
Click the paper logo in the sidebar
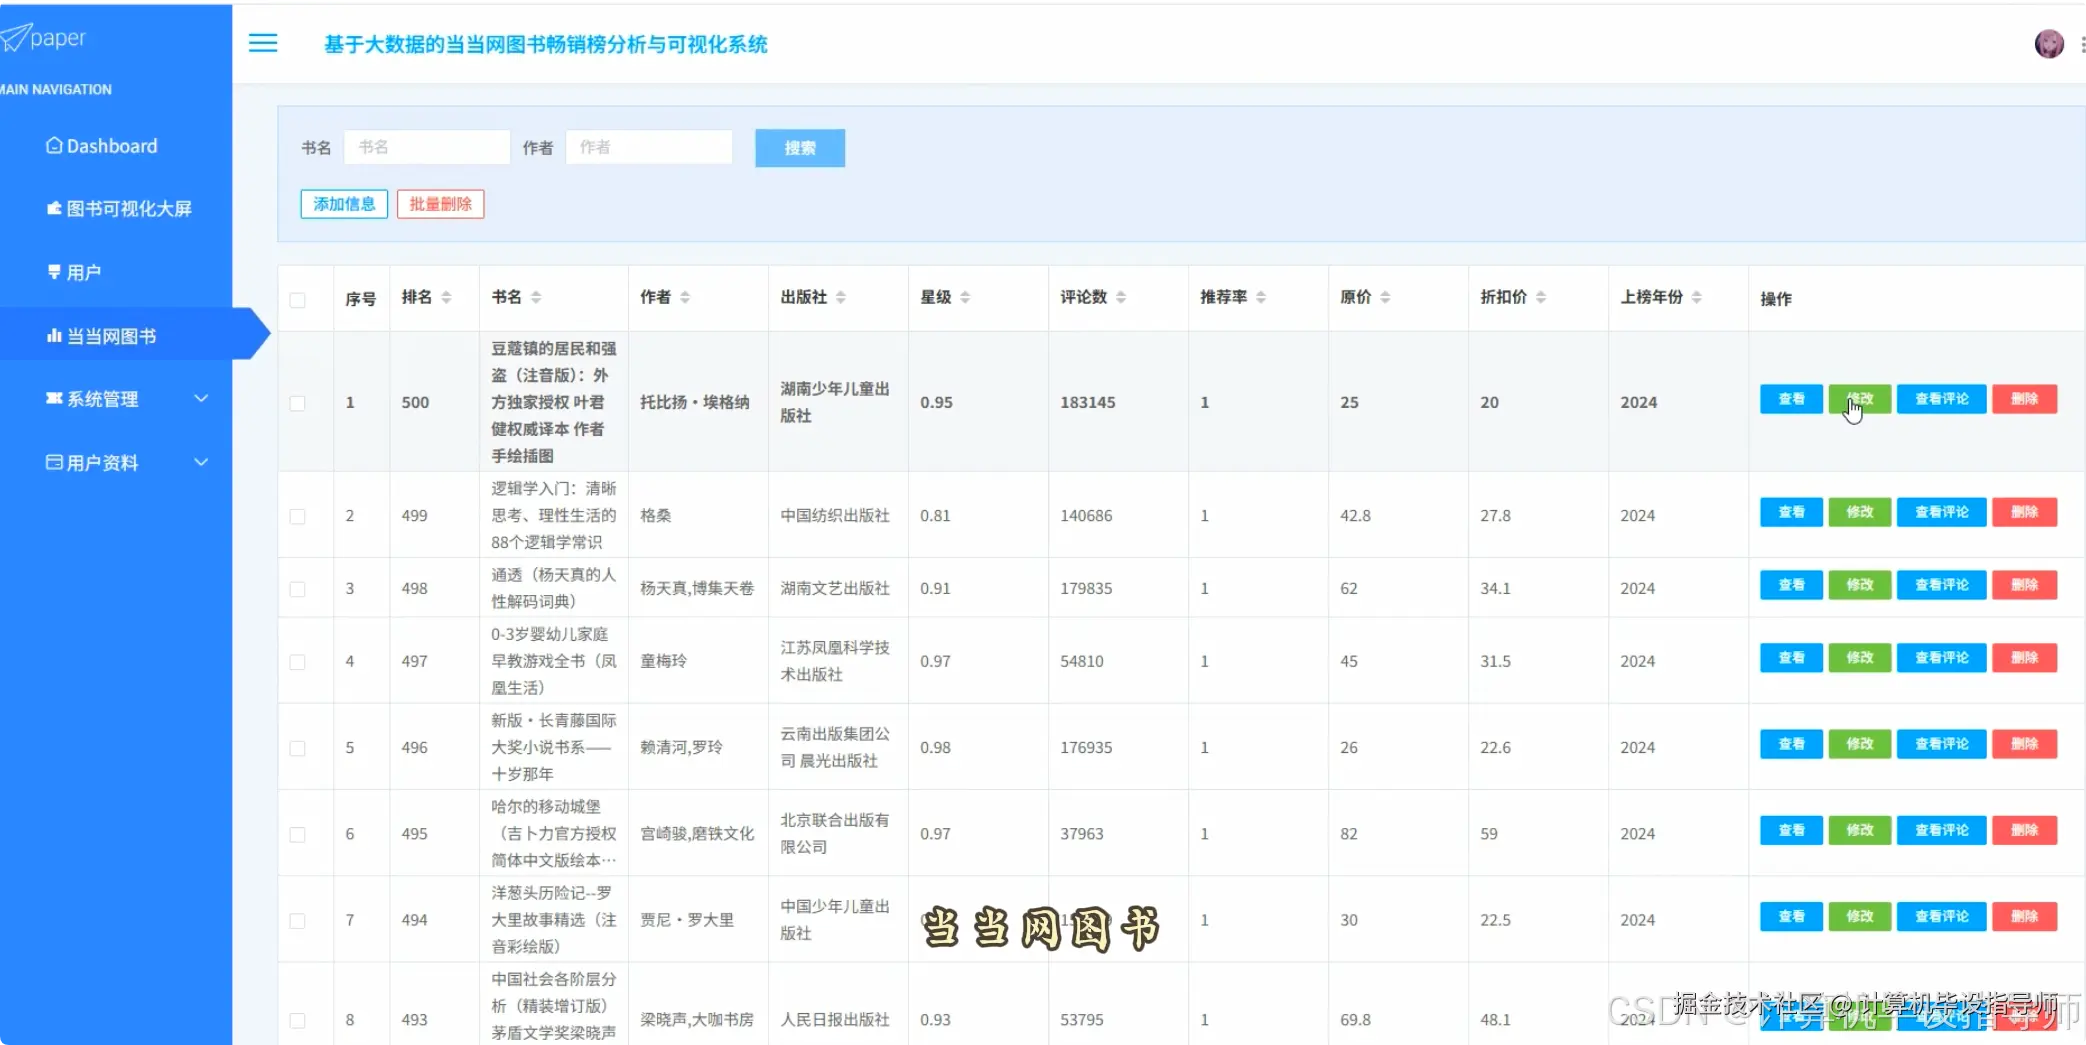44,38
